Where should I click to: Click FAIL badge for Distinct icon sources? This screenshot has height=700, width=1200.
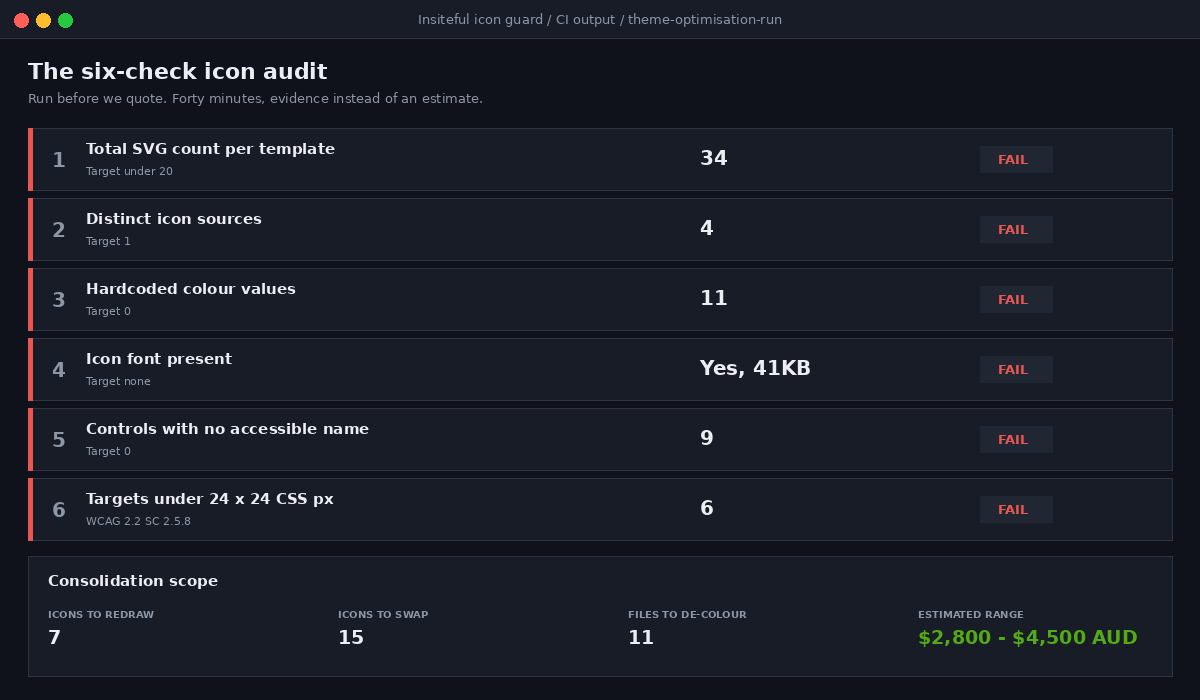pyautogui.click(x=1016, y=230)
